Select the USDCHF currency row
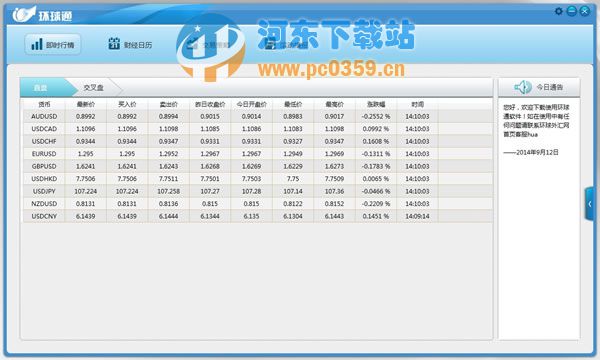 click(258, 141)
